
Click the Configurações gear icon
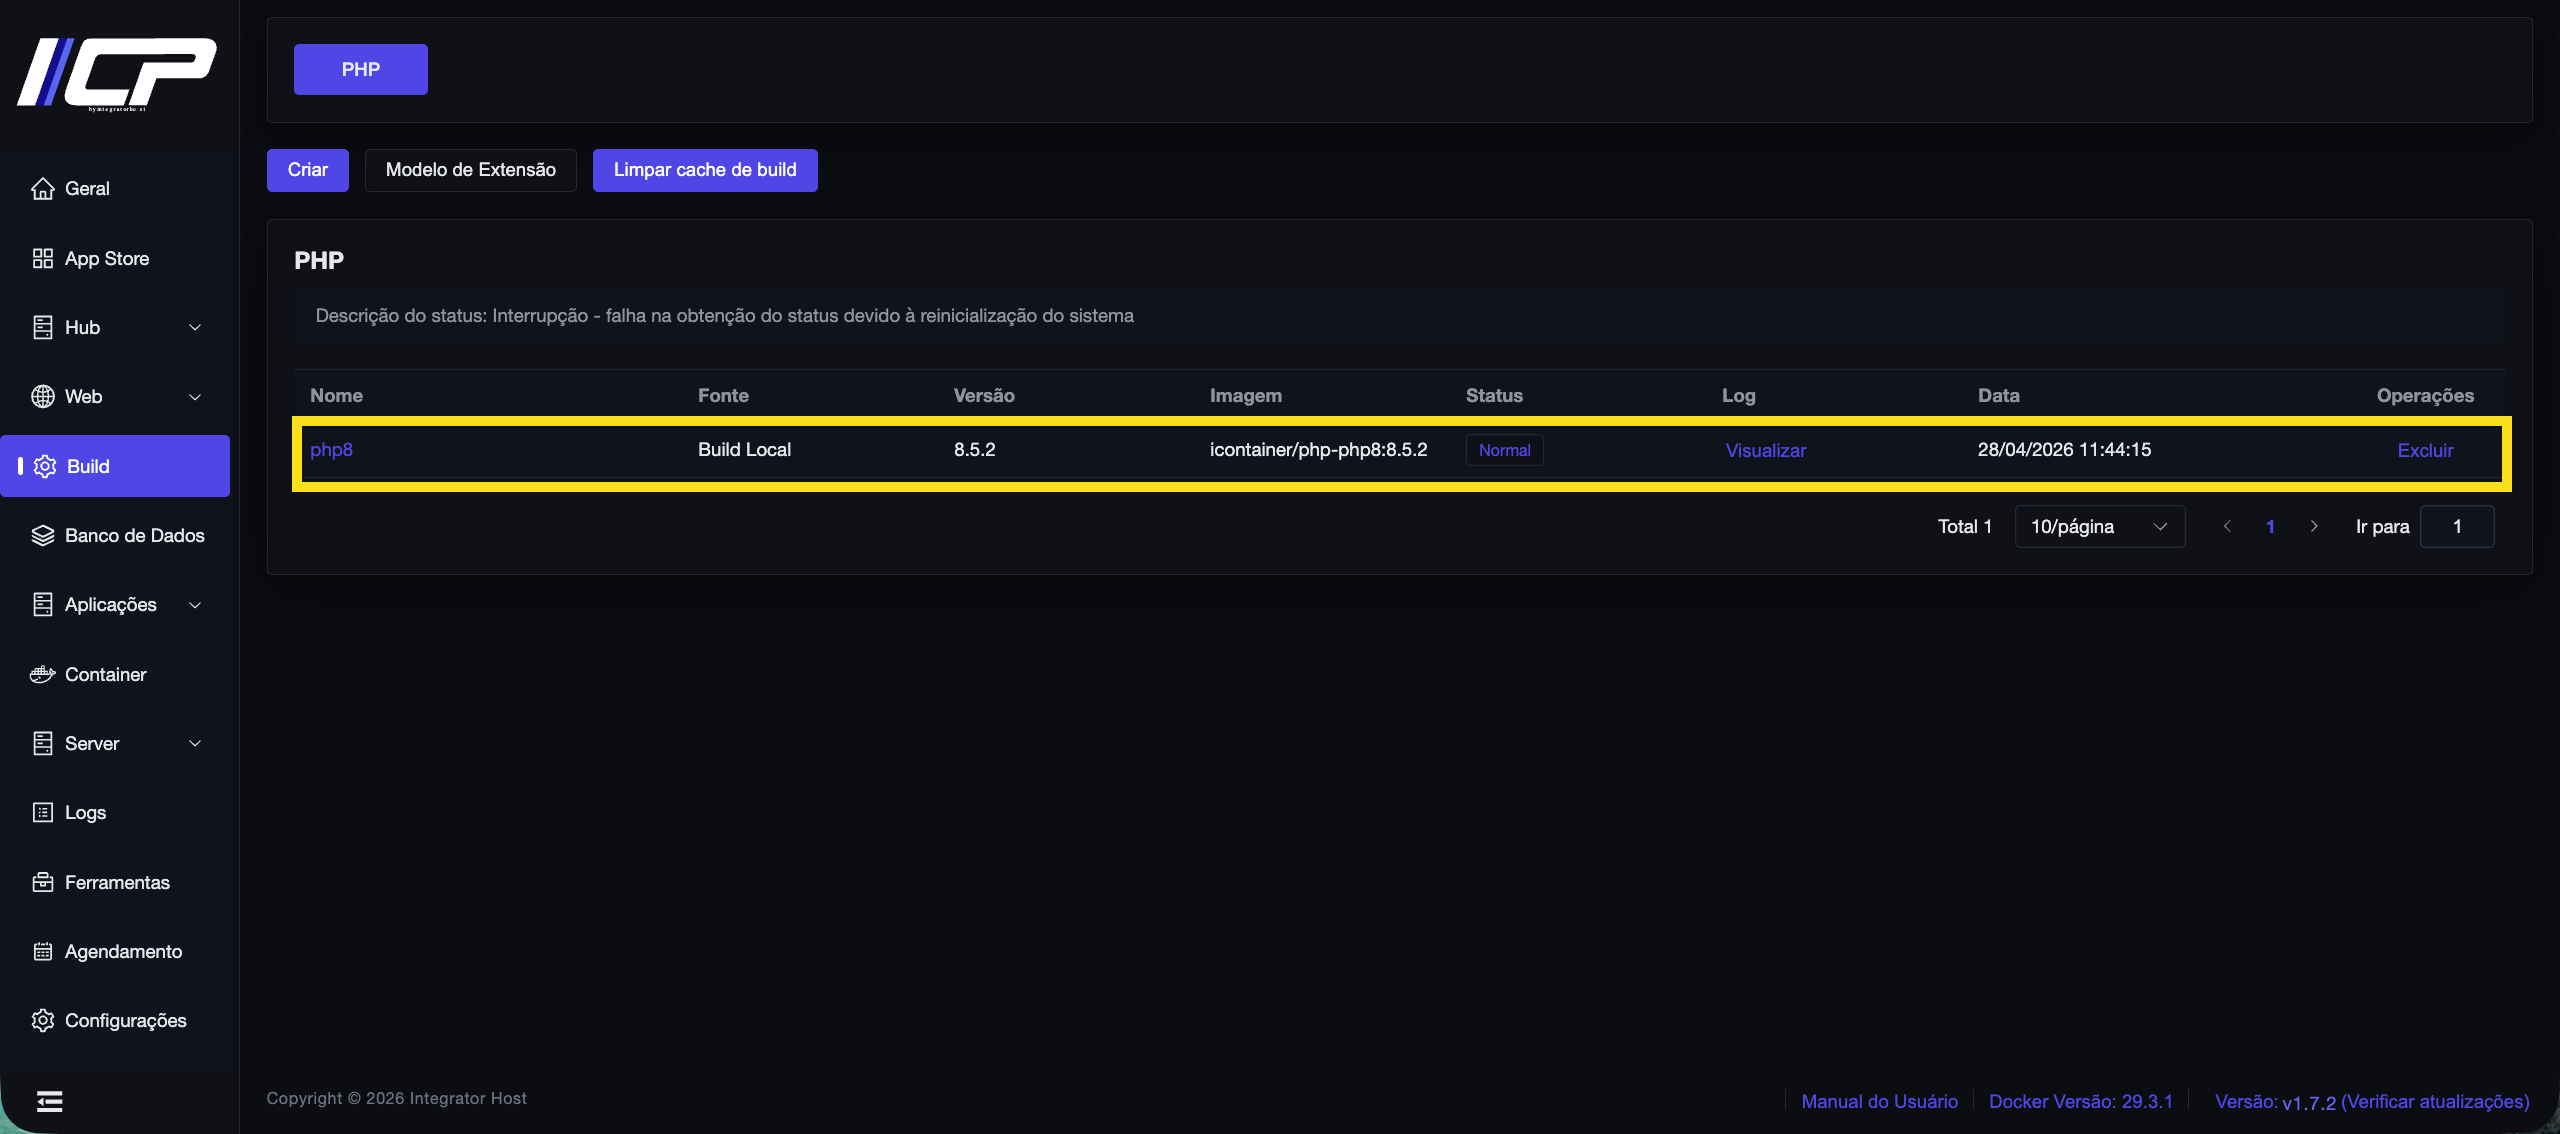pos(42,1020)
